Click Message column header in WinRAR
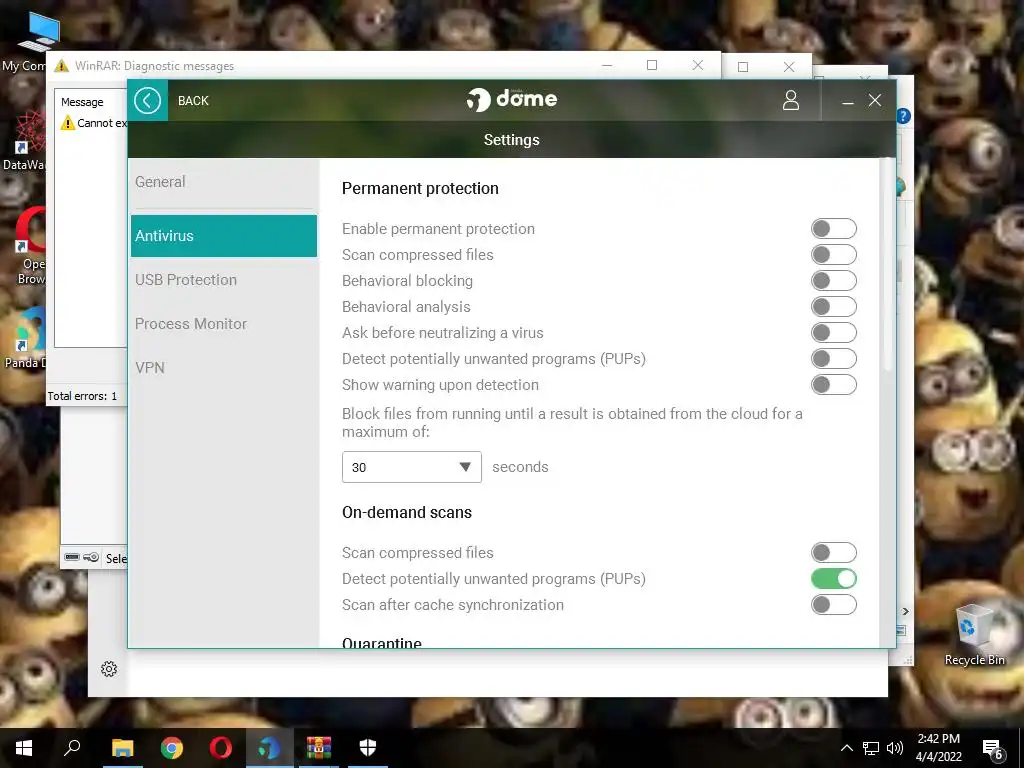 tap(82, 102)
